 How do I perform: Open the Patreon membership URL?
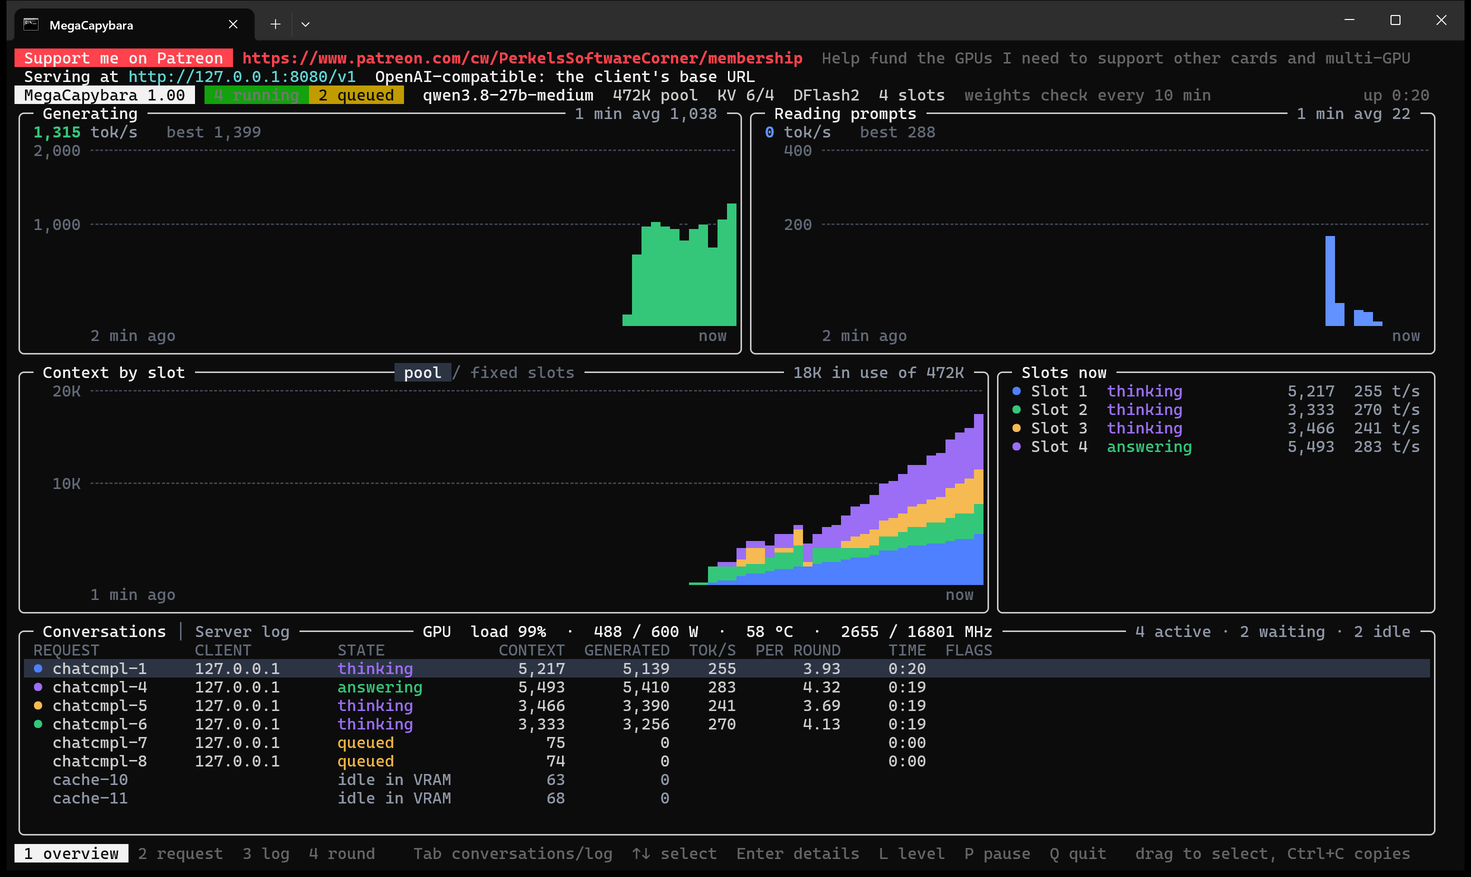tap(522, 58)
